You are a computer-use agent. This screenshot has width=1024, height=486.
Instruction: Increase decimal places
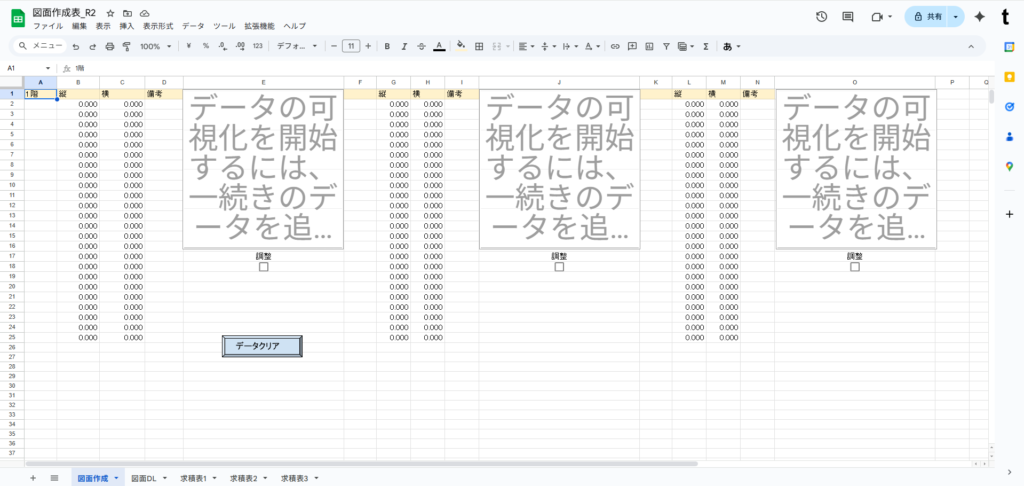click(240, 46)
